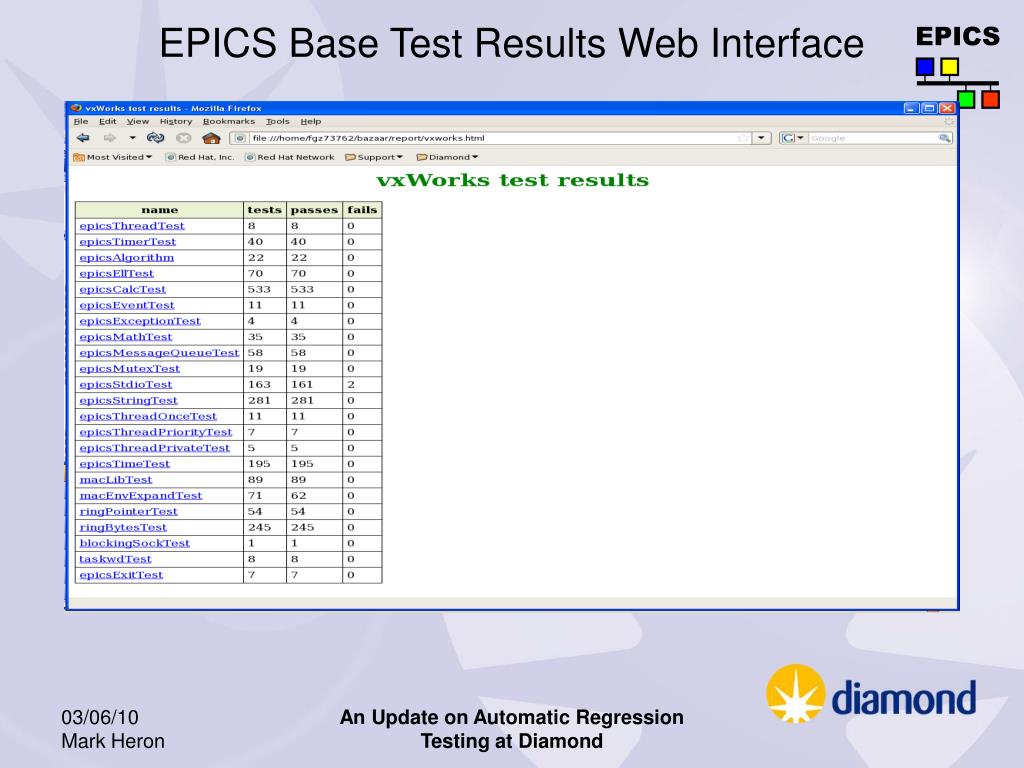Click the fails value 2 for epicsStdioTest
This screenshot has width=1024, height=768.
(351, 385)
